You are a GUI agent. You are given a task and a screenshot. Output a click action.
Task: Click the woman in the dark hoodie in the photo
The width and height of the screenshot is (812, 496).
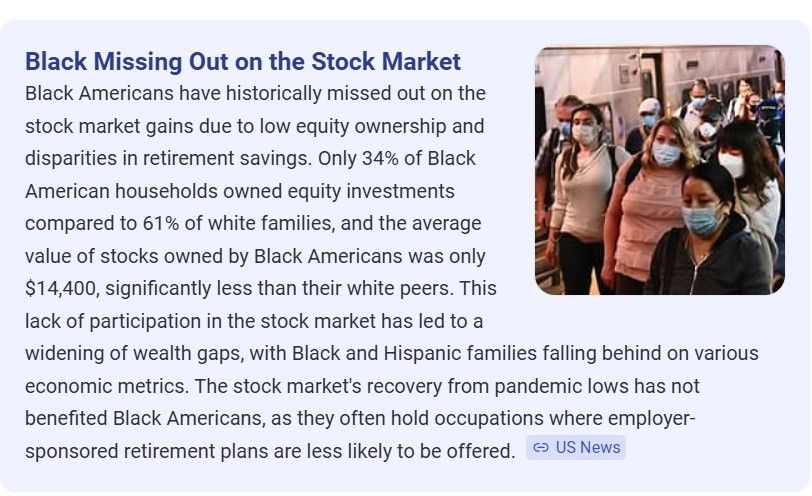709,233
